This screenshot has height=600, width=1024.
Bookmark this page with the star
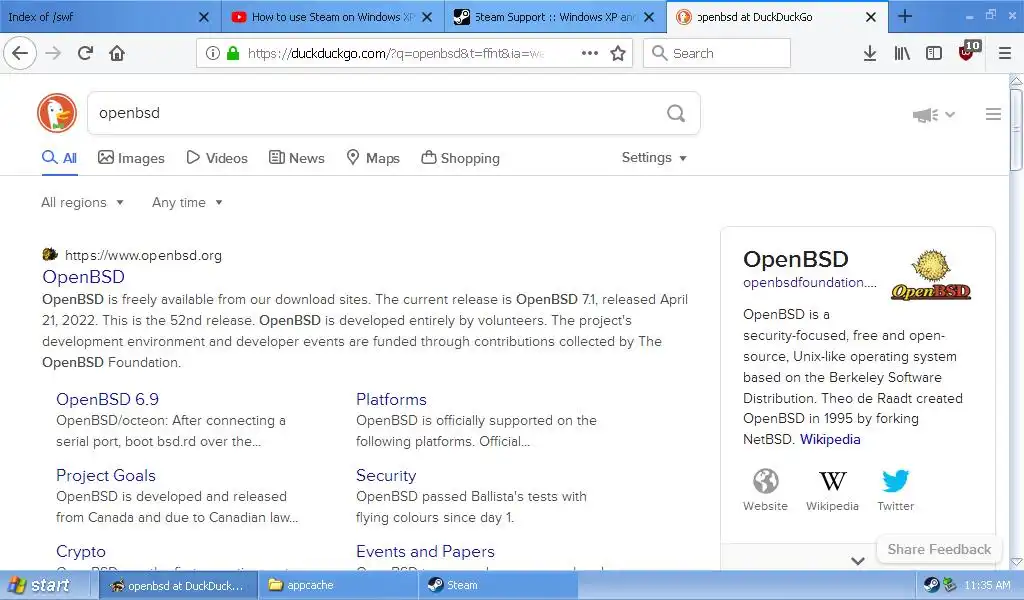[618, 53]
